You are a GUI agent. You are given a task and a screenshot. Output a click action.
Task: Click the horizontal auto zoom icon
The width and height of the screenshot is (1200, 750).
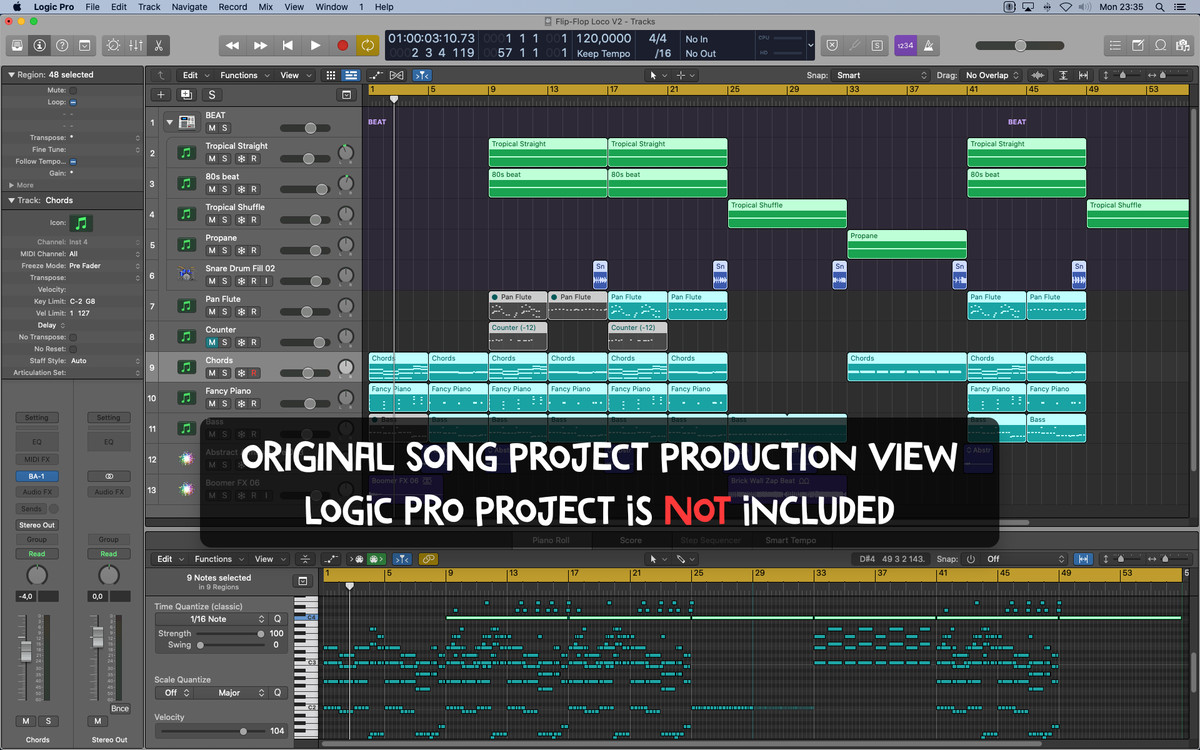[x=1083, y=75]
